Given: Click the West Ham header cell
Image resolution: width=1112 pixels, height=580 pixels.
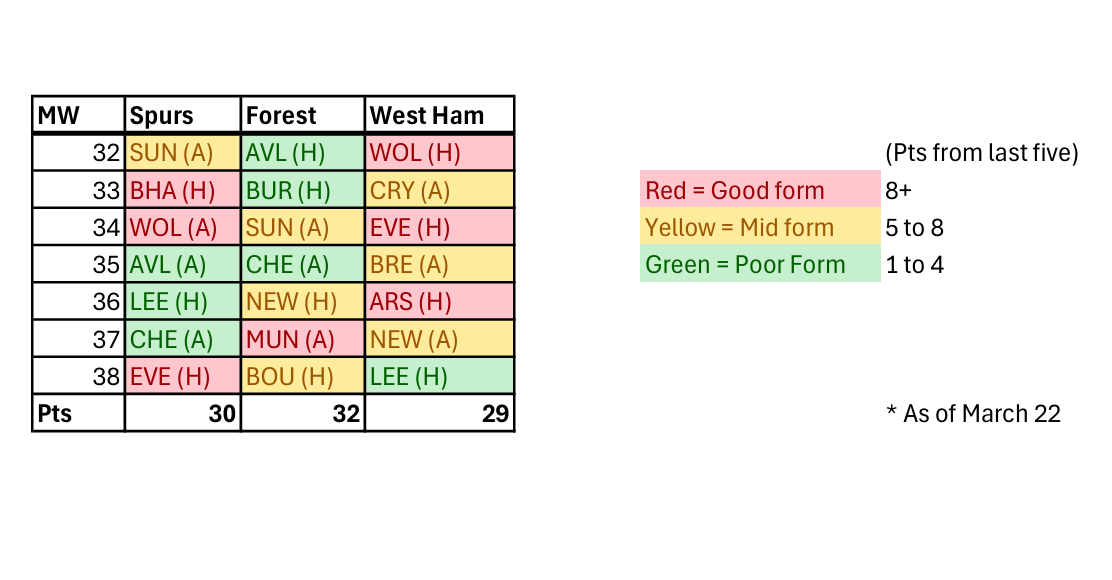Looking at the screenshot, I should pos(439,116).
